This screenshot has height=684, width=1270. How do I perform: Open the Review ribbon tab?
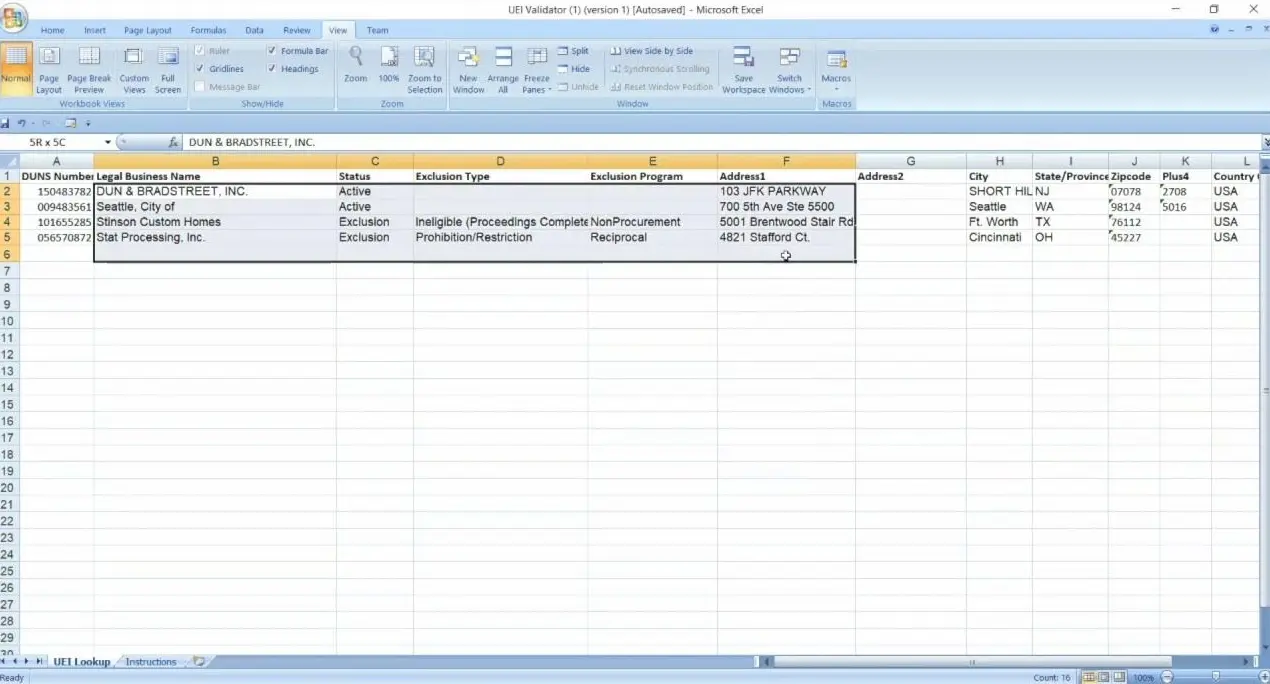(297, 30)
